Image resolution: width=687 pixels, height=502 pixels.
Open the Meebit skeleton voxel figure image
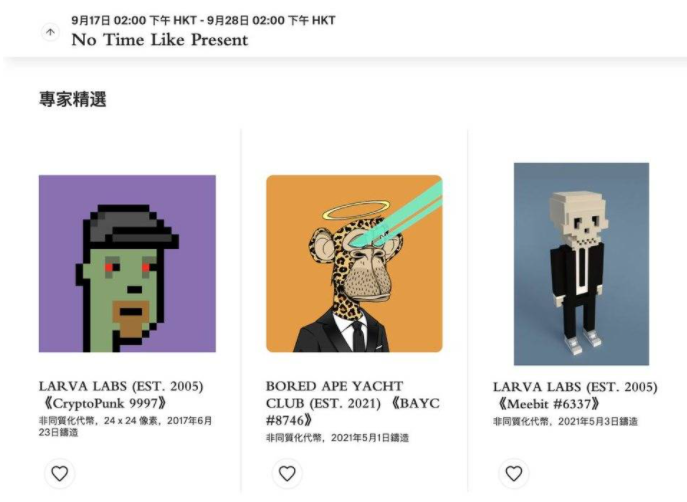(581, 264)
